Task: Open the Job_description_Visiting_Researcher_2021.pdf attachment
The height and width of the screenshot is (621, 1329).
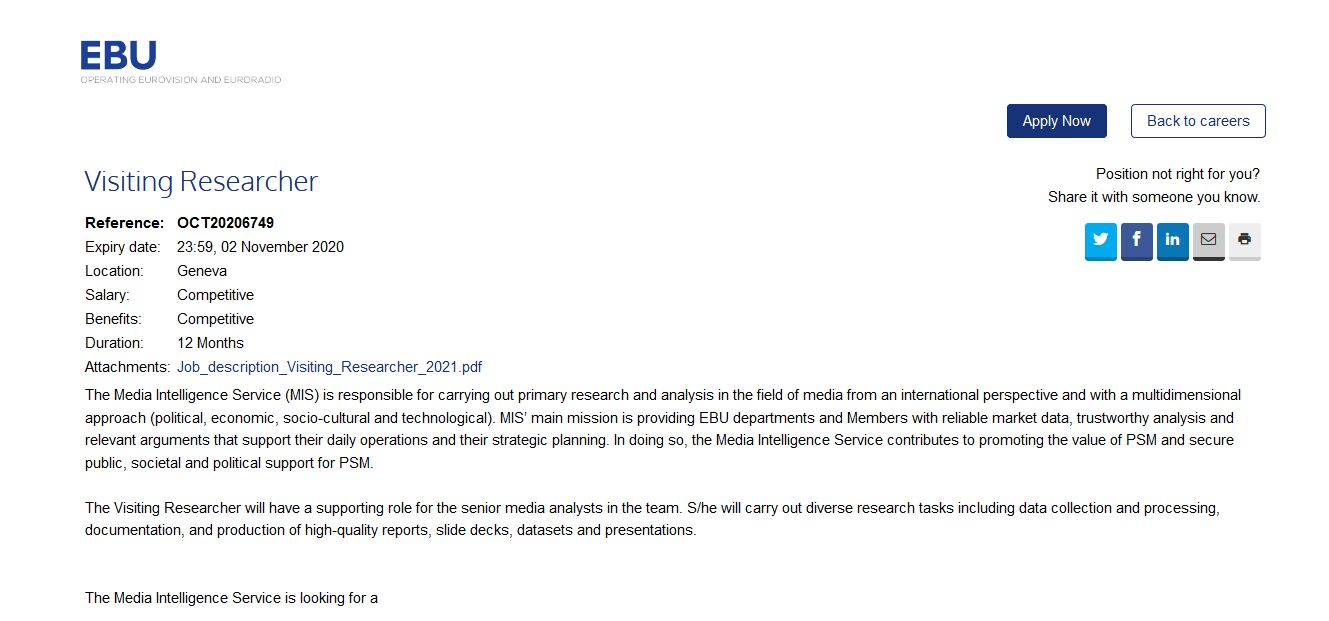Action: pos(329,367)
